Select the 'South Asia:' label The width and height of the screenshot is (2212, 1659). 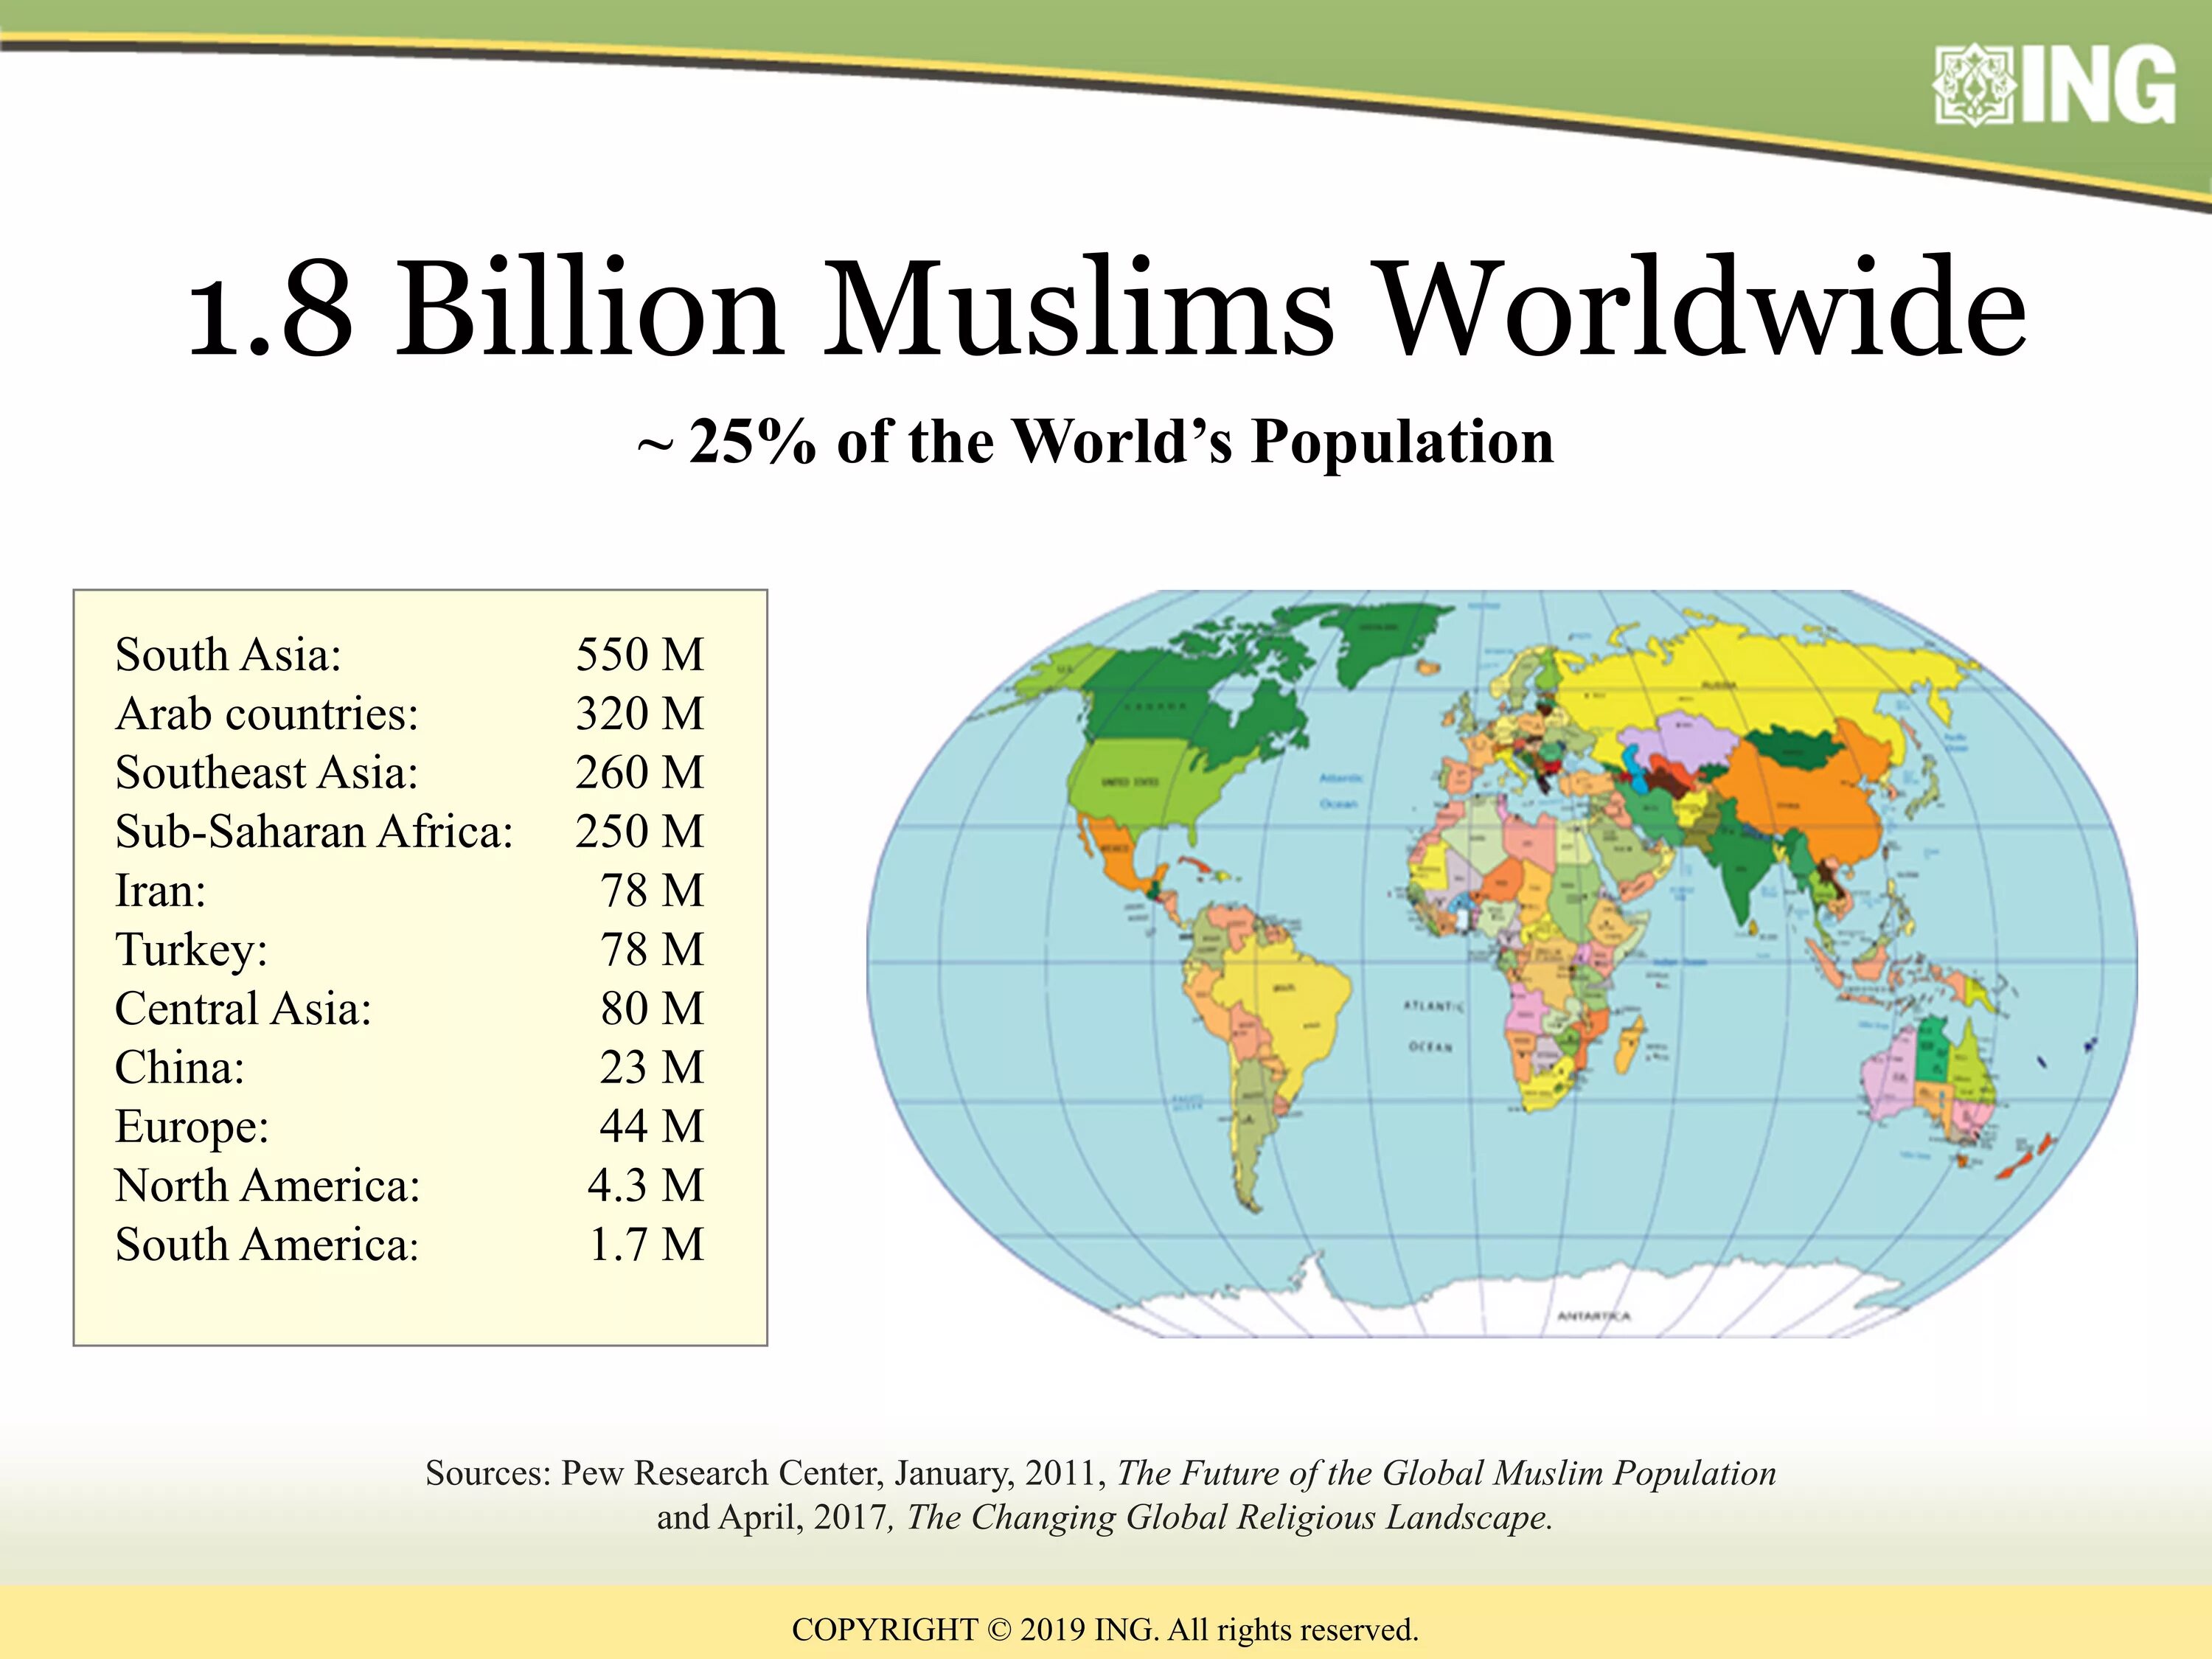click(228, 655)
